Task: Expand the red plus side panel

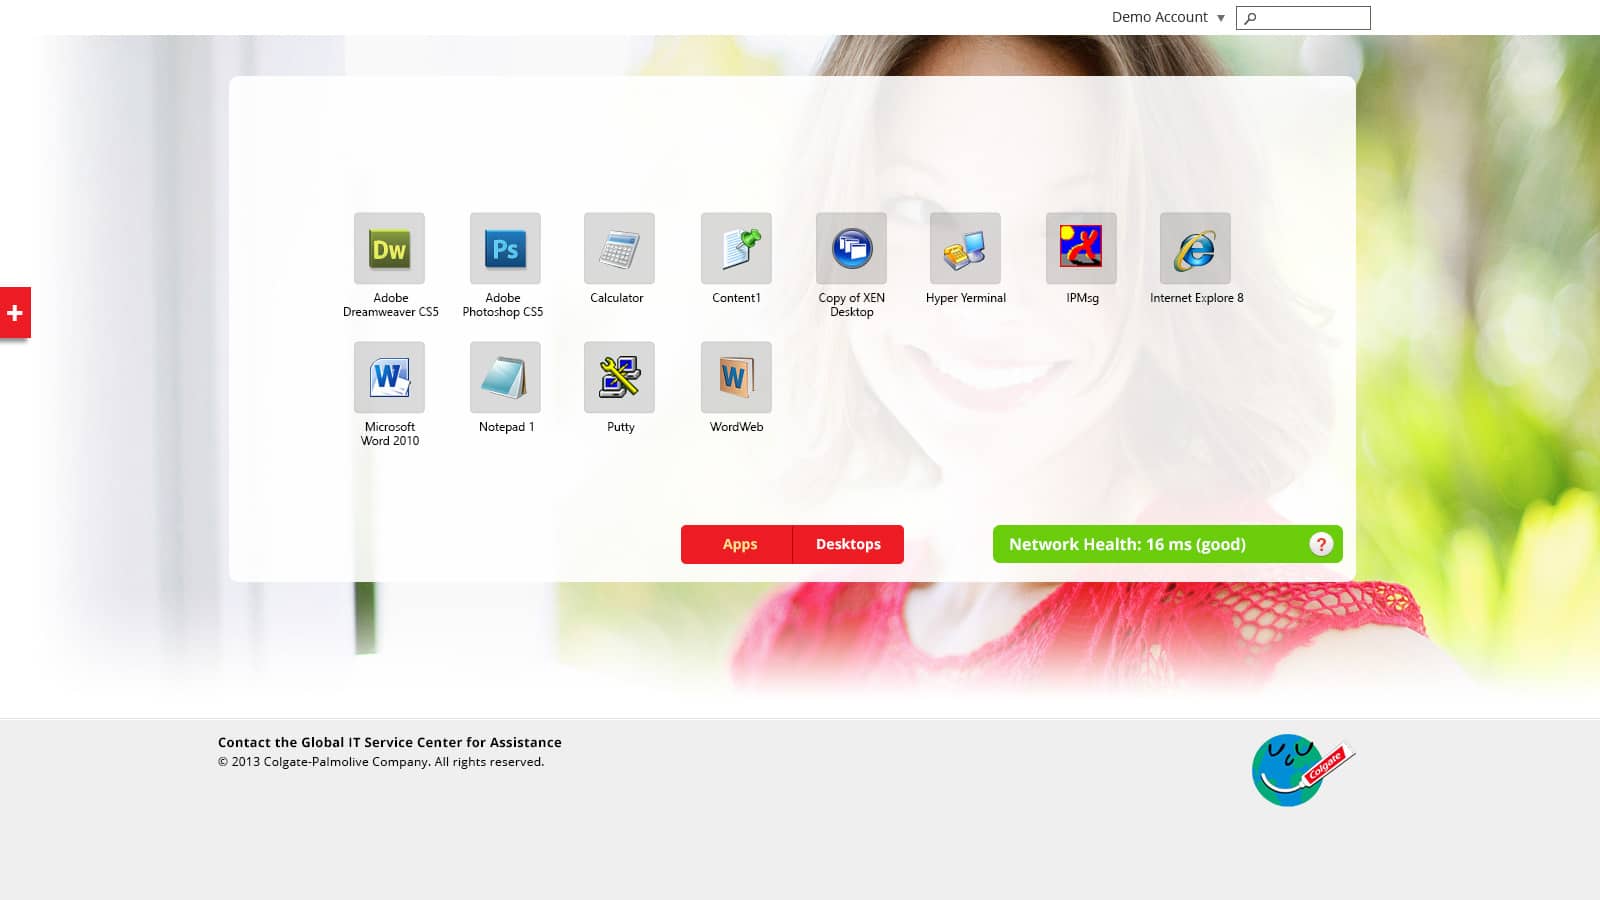Action: coord(15,313)
